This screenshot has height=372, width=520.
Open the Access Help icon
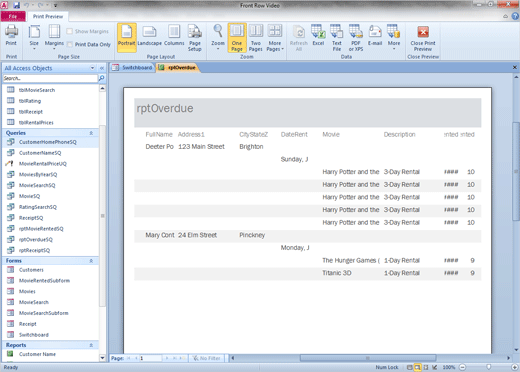(x=515, y=16)
